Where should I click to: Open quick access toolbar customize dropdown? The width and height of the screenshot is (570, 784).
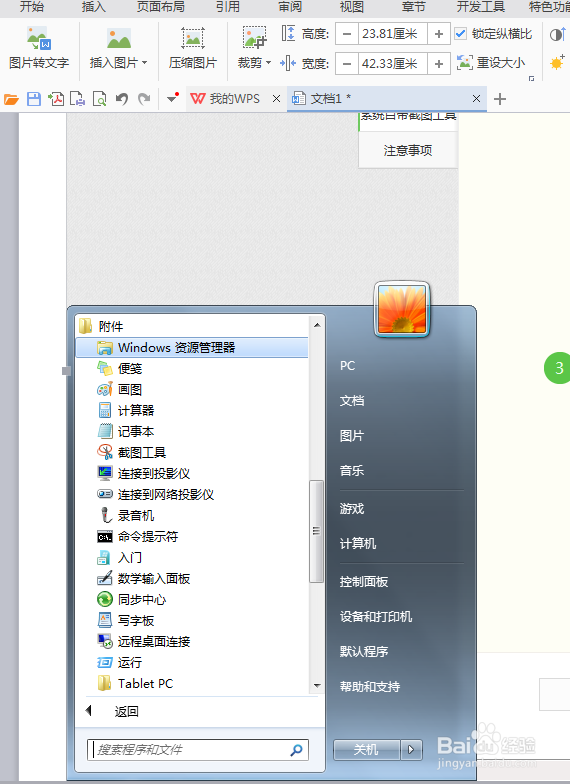click(x=172, y=98)
